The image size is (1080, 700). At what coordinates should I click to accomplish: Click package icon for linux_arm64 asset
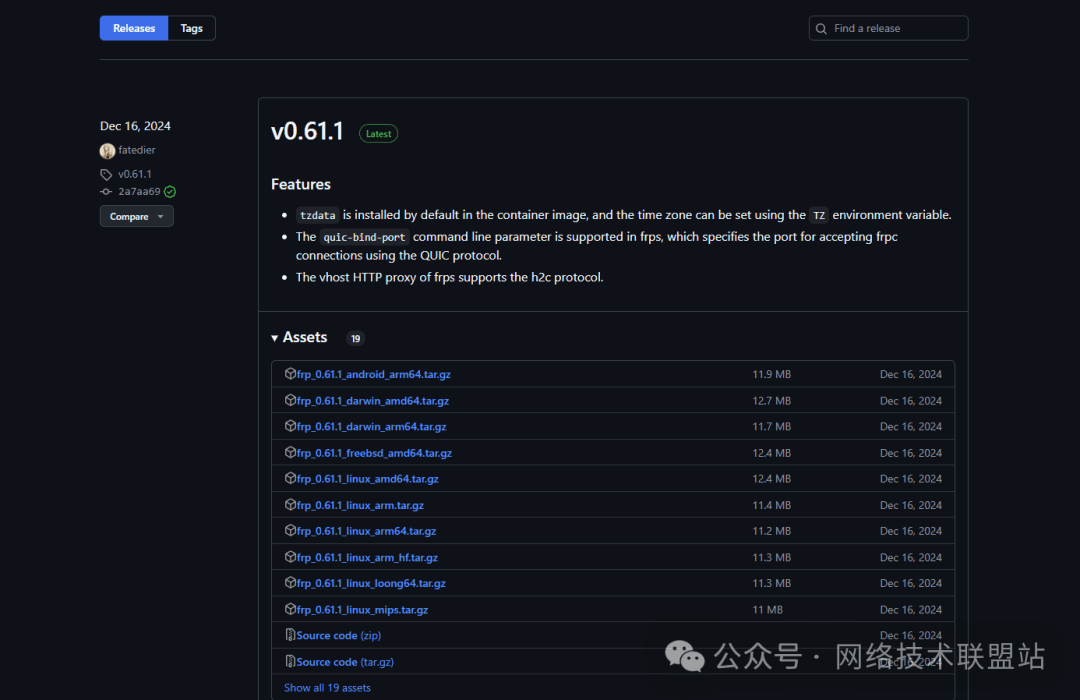[x=290, y=530]
